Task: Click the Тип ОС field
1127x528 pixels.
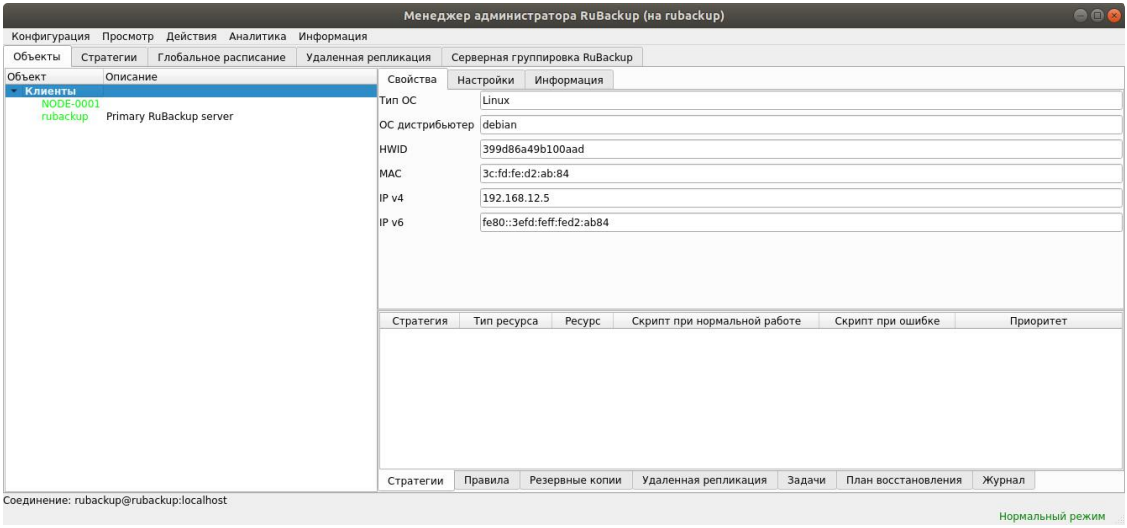Action: coord(801,101)
